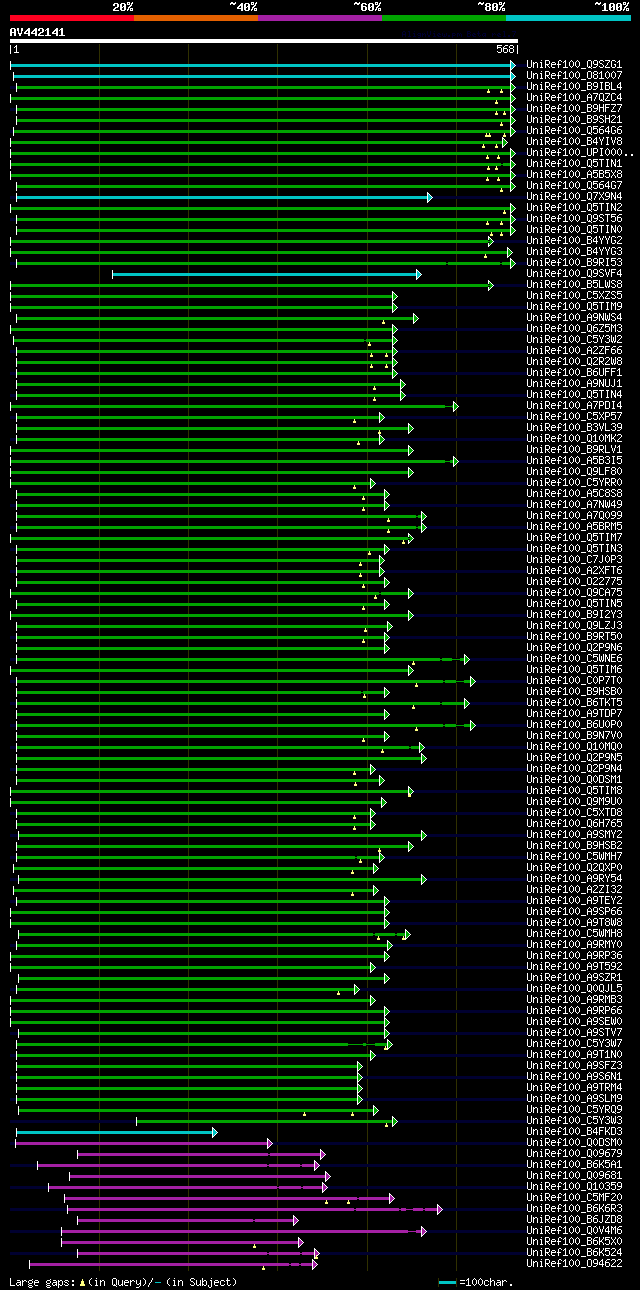The height and width of the screenshot is (1290, 640).
Task: Open hit UniRef100_B9HFZ7
Action: tap(574, 108)
